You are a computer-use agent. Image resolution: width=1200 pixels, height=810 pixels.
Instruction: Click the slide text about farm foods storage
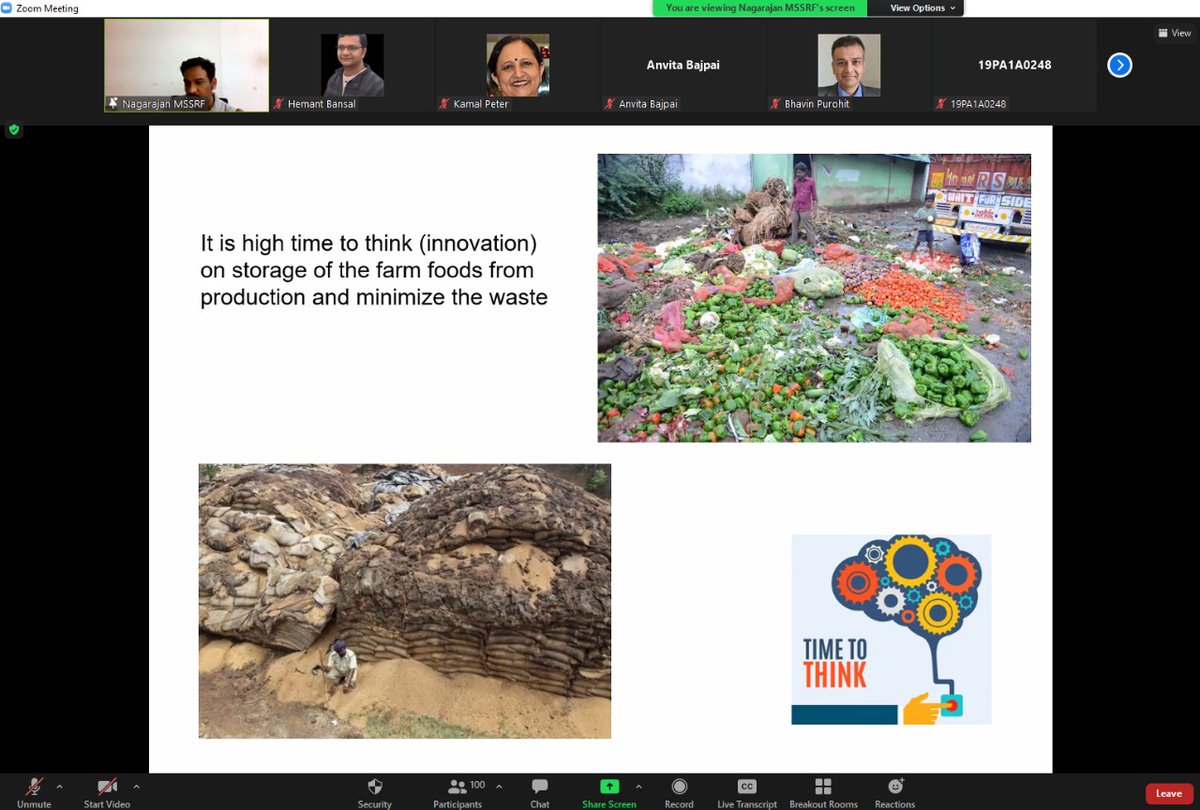click(x=374, y=270)
